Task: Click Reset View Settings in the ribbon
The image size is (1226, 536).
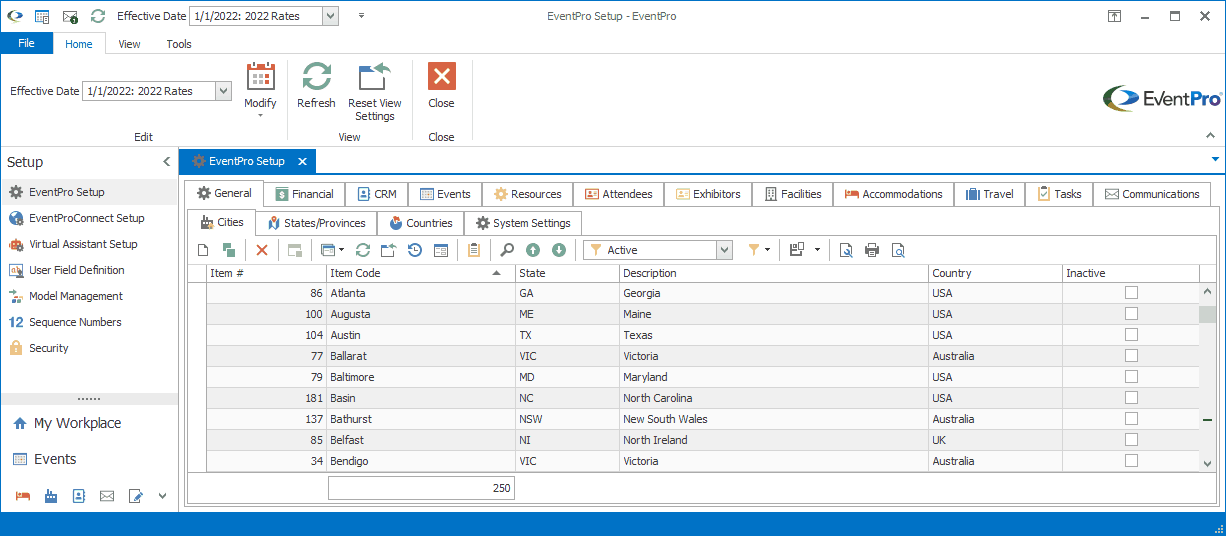Action: click(375, 92)
